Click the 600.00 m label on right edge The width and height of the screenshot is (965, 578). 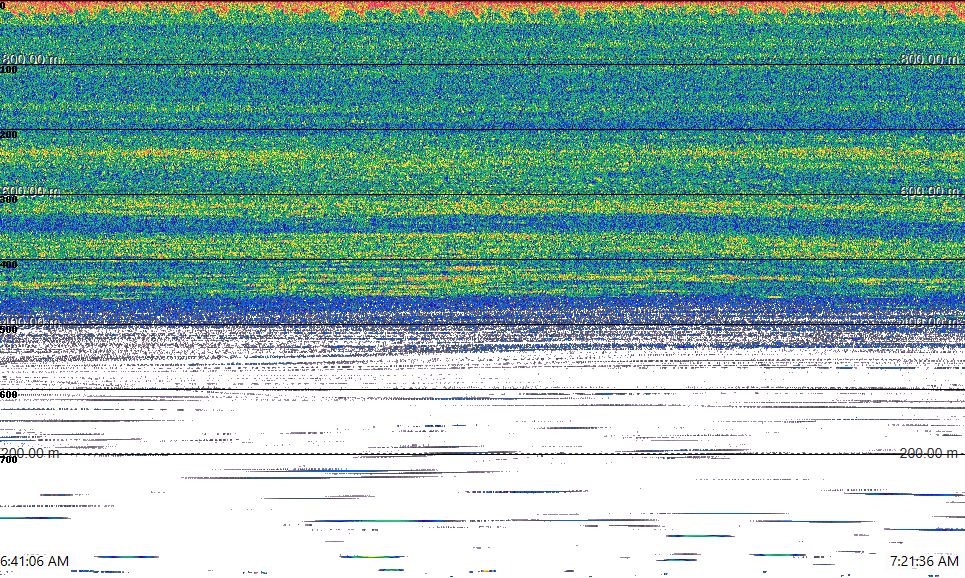tap(929, 191)
